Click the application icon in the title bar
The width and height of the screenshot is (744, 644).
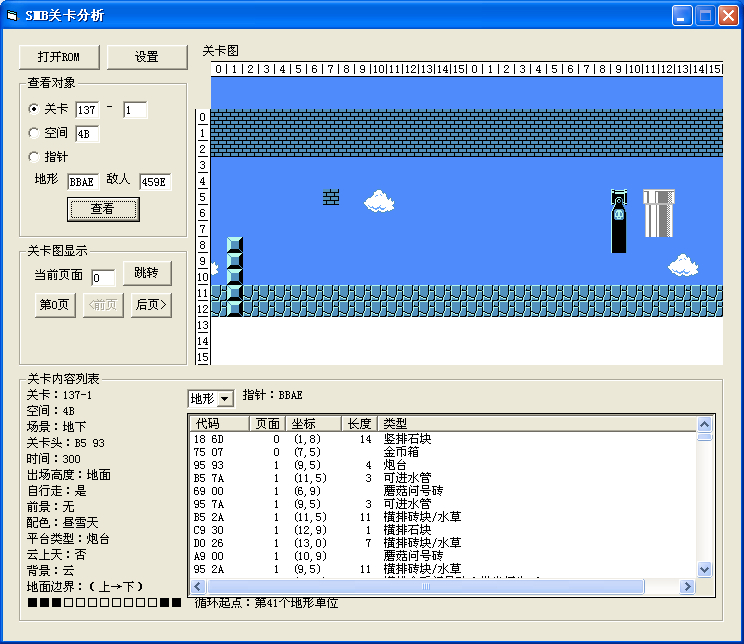pos(12,16)
